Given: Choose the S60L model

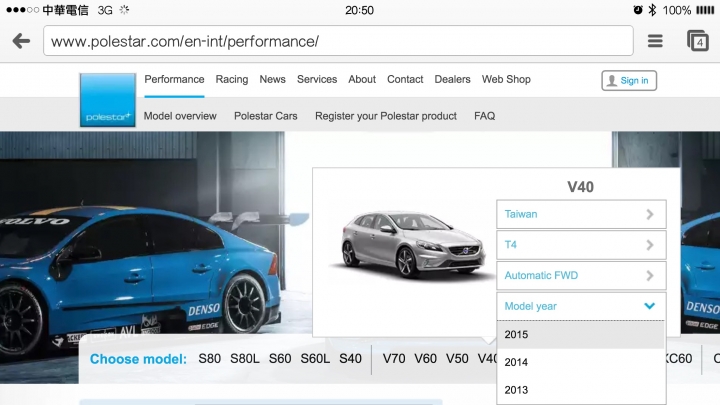Looking at the screenshot, I should 315,359.
